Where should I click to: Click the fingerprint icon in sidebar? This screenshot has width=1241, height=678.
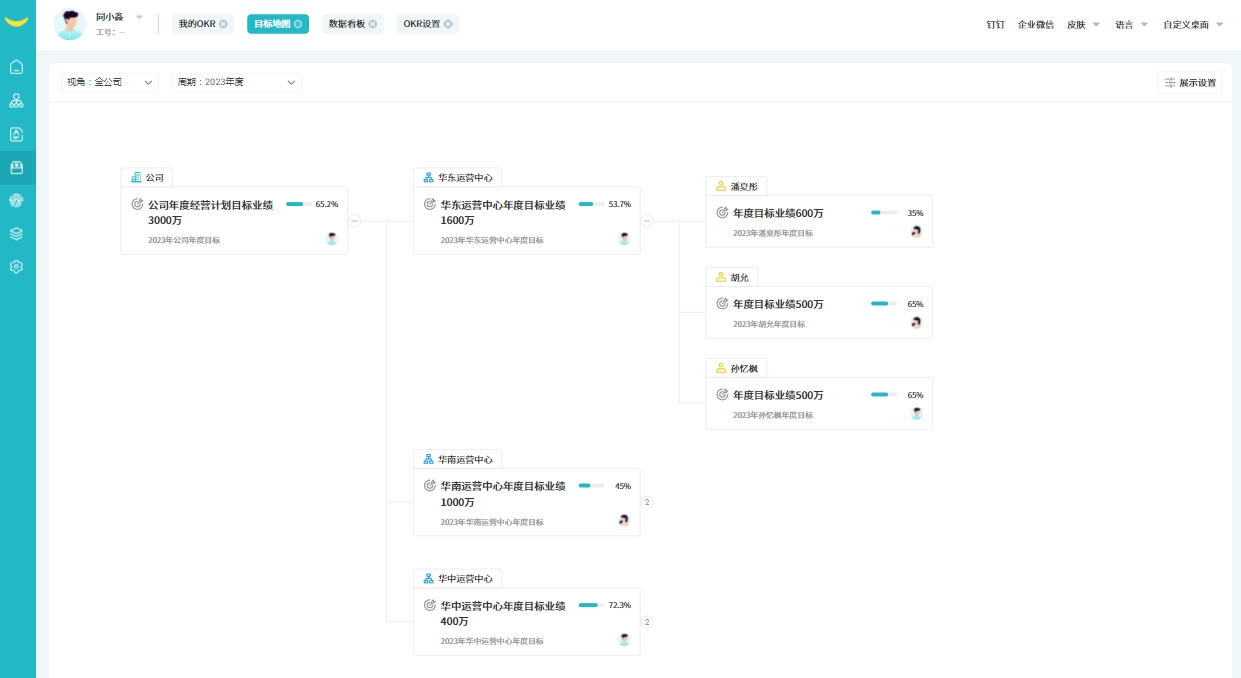16,200
